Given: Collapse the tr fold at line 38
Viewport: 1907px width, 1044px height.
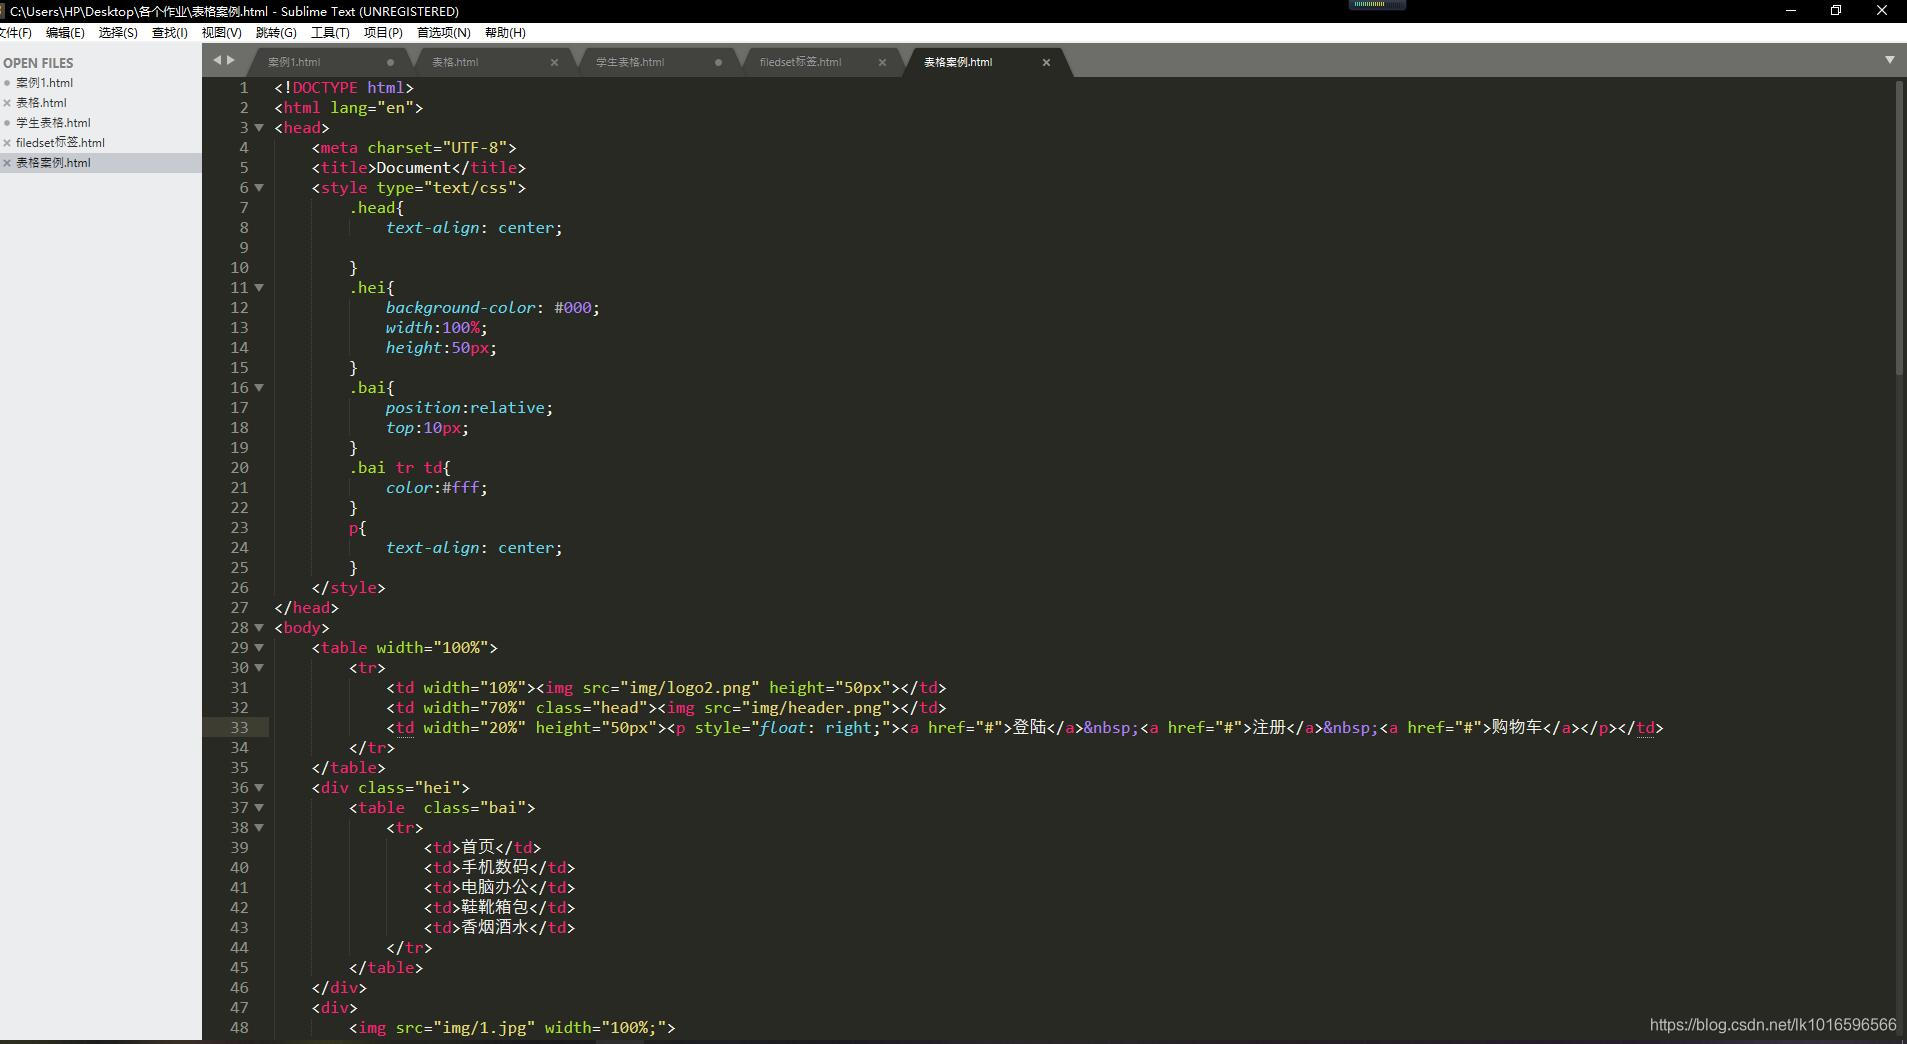Looking at the screenshot, I should [x=259, y=828].
